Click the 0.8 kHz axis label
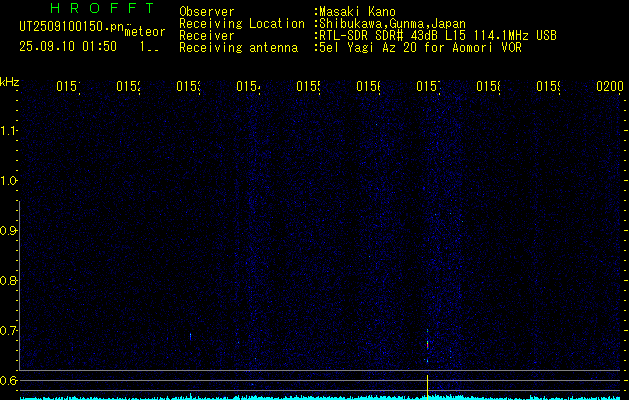This screenshot has height=400, width=629. 8,280
